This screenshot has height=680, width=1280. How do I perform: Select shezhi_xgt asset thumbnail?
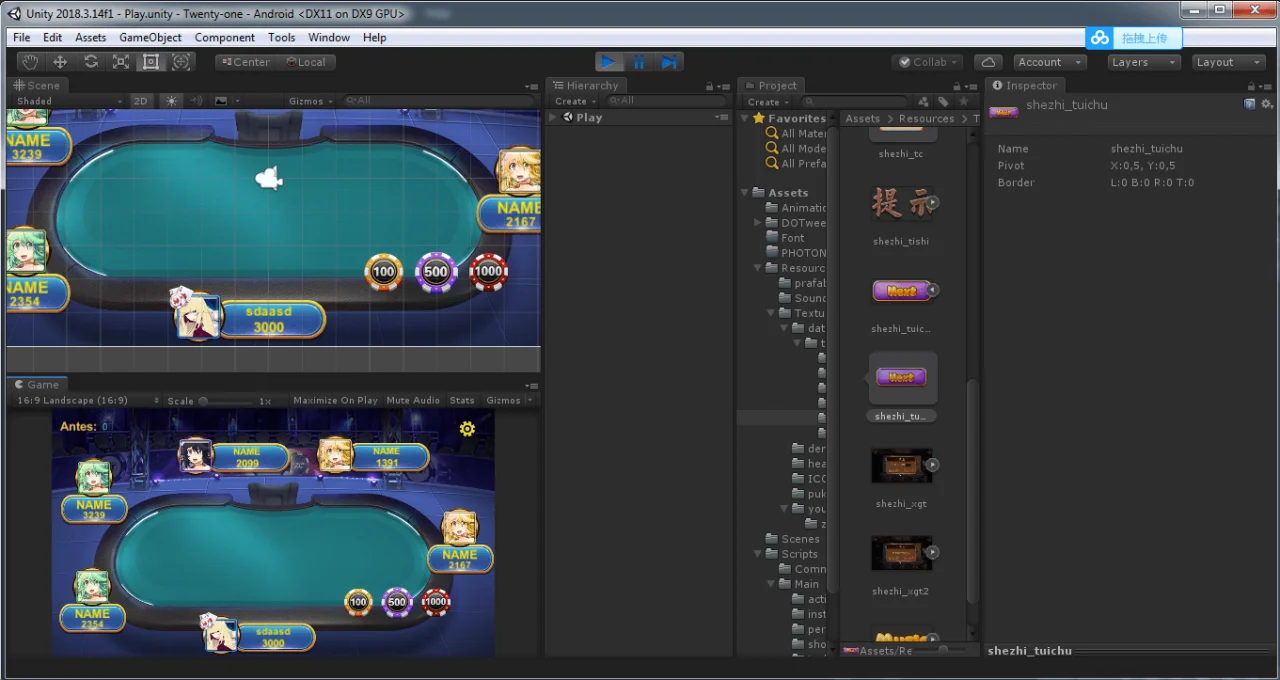point(901,466)
